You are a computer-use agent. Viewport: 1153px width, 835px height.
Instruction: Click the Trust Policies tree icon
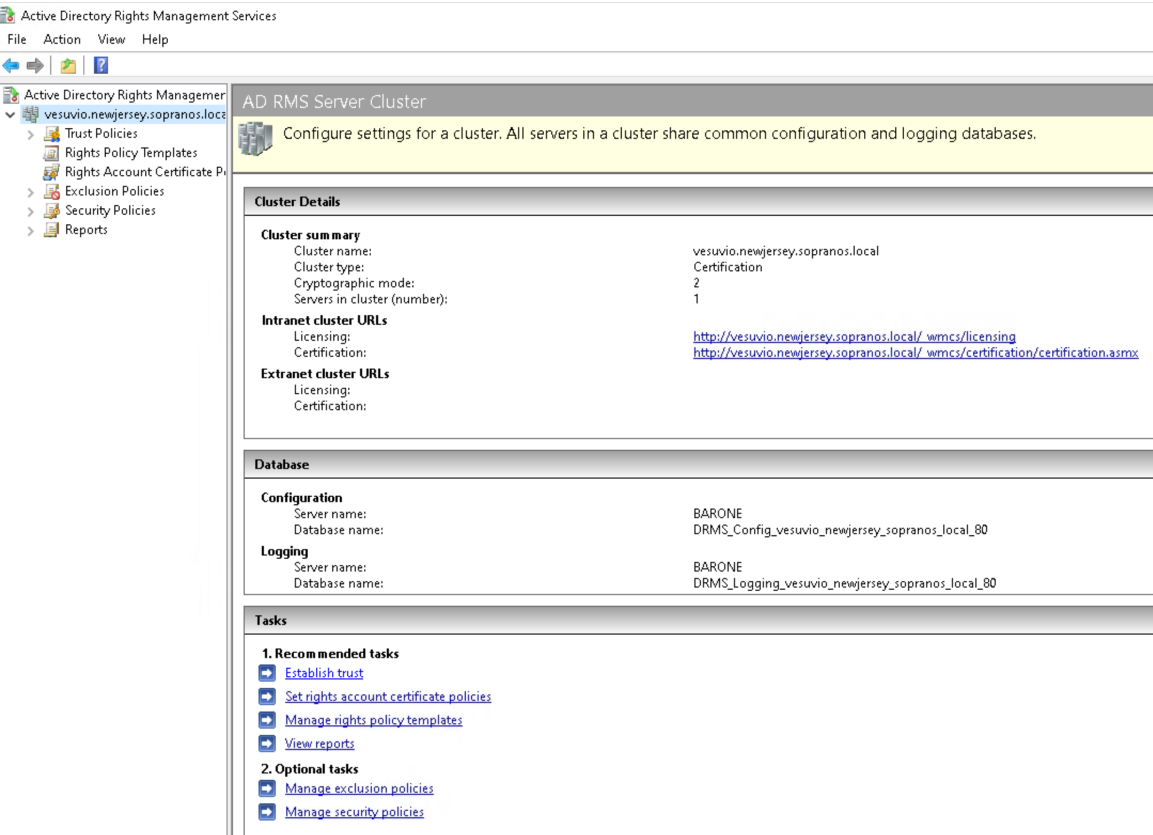coord(51,134)
